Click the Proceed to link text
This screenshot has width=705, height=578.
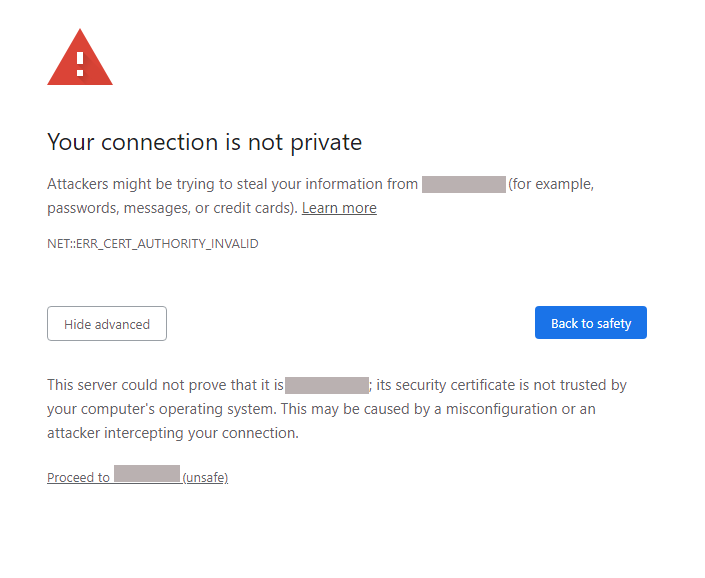[x=79, y=478]
